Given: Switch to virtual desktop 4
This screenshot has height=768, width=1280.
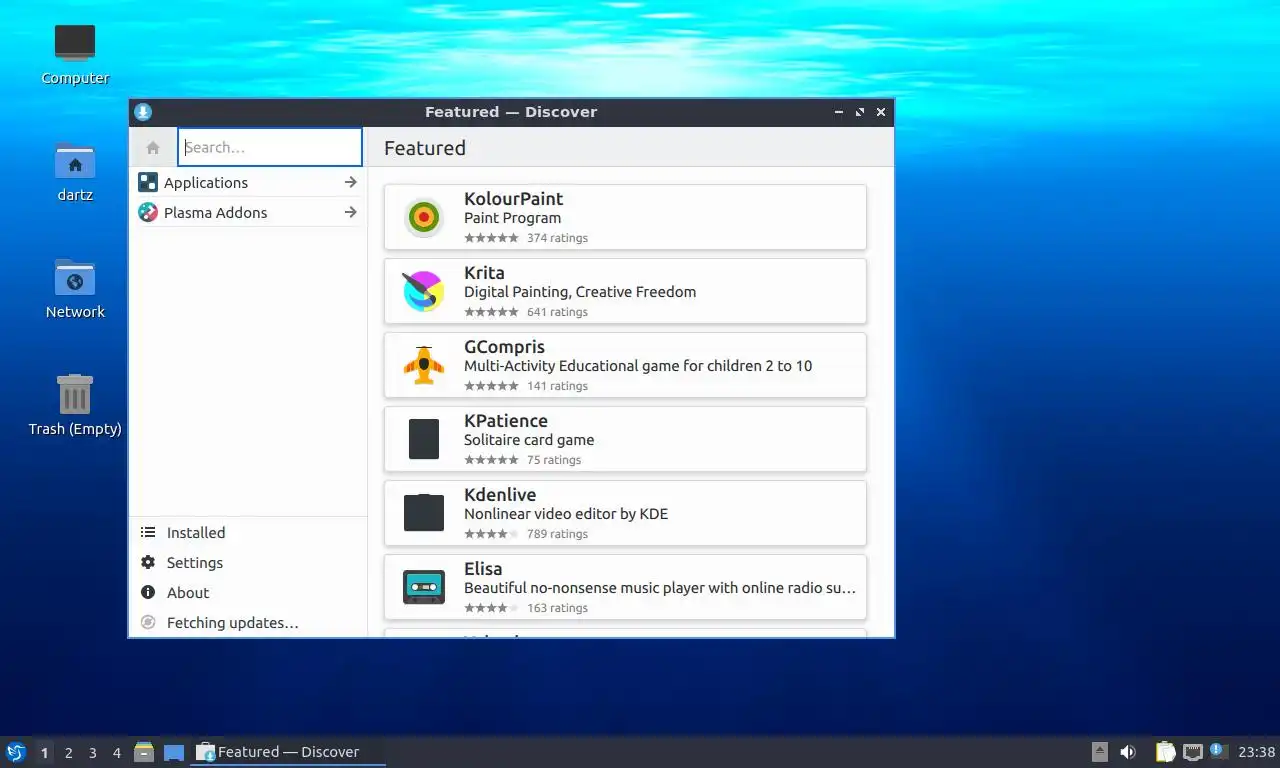Looking at the screenshot, I should (117, 752).
